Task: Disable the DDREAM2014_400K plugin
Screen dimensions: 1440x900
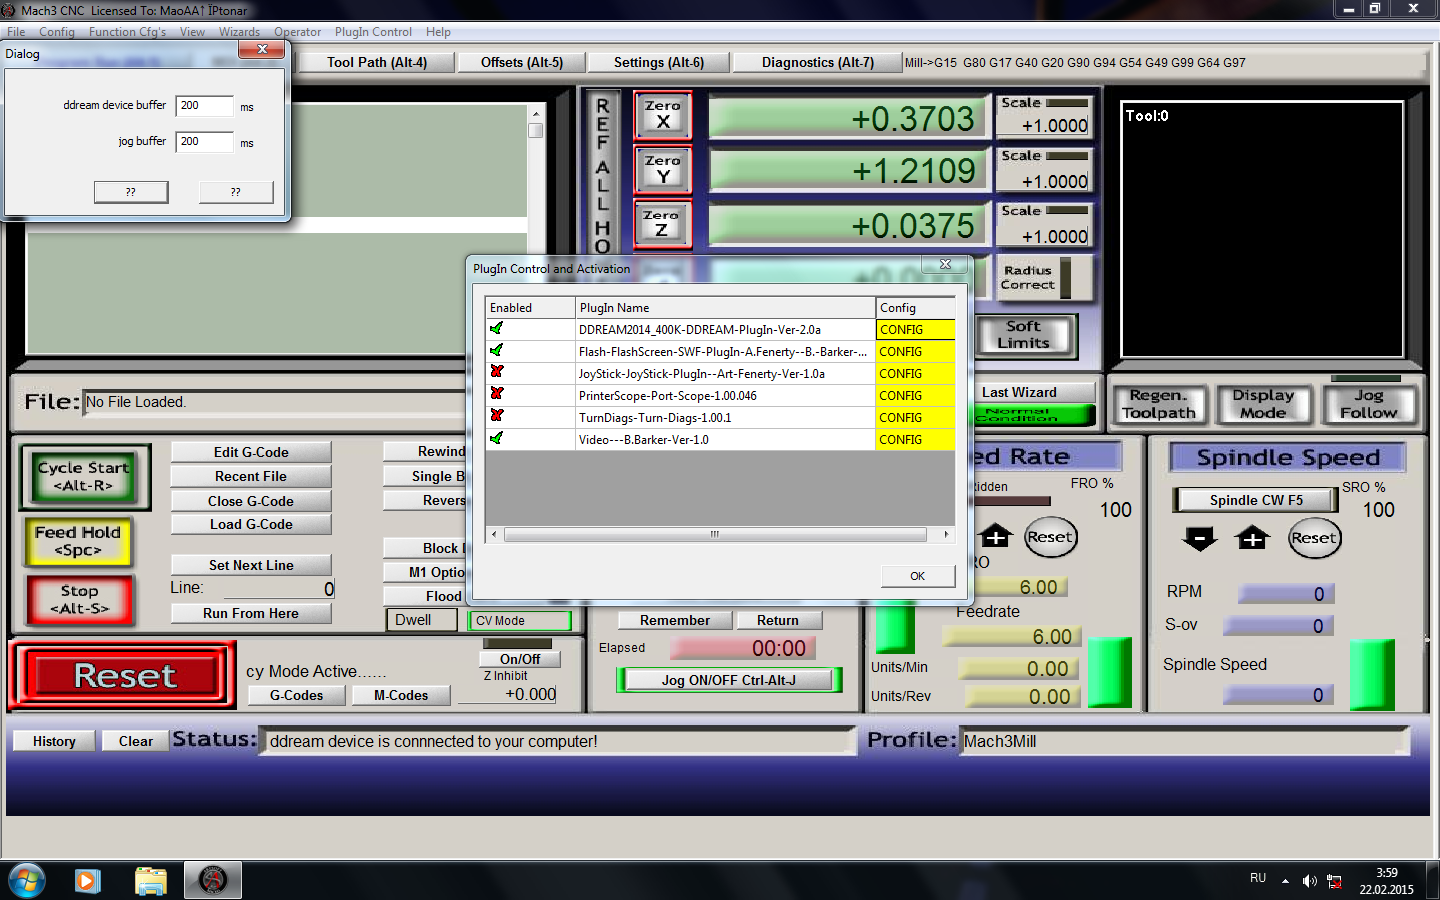Action: (497, 329)
